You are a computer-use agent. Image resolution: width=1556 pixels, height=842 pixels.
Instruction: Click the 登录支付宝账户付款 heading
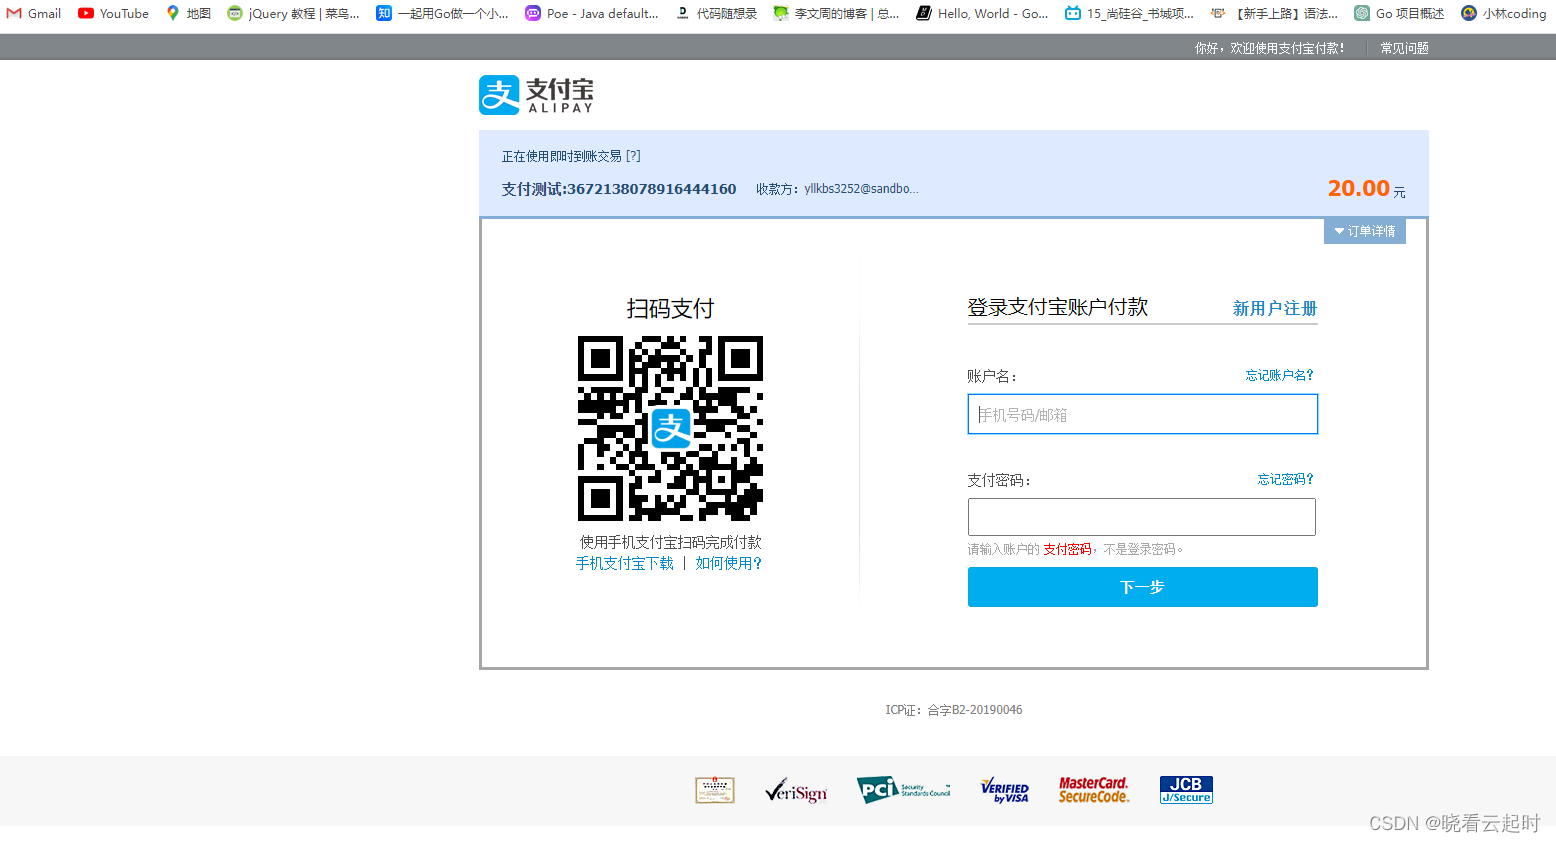tap(1057, 307)
